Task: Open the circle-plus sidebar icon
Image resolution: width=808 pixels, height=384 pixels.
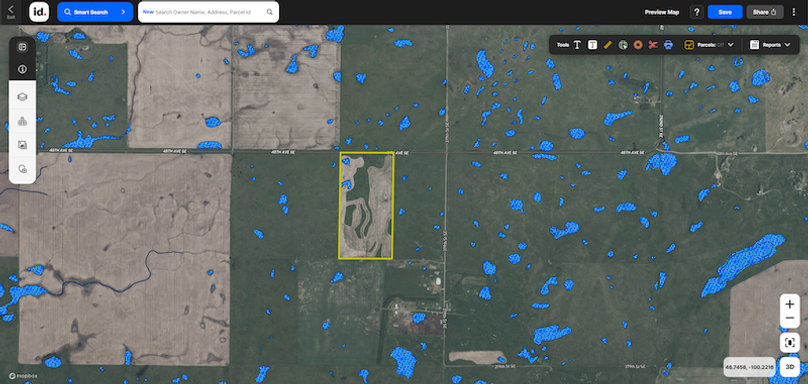Action: click(x=22, y=169)
